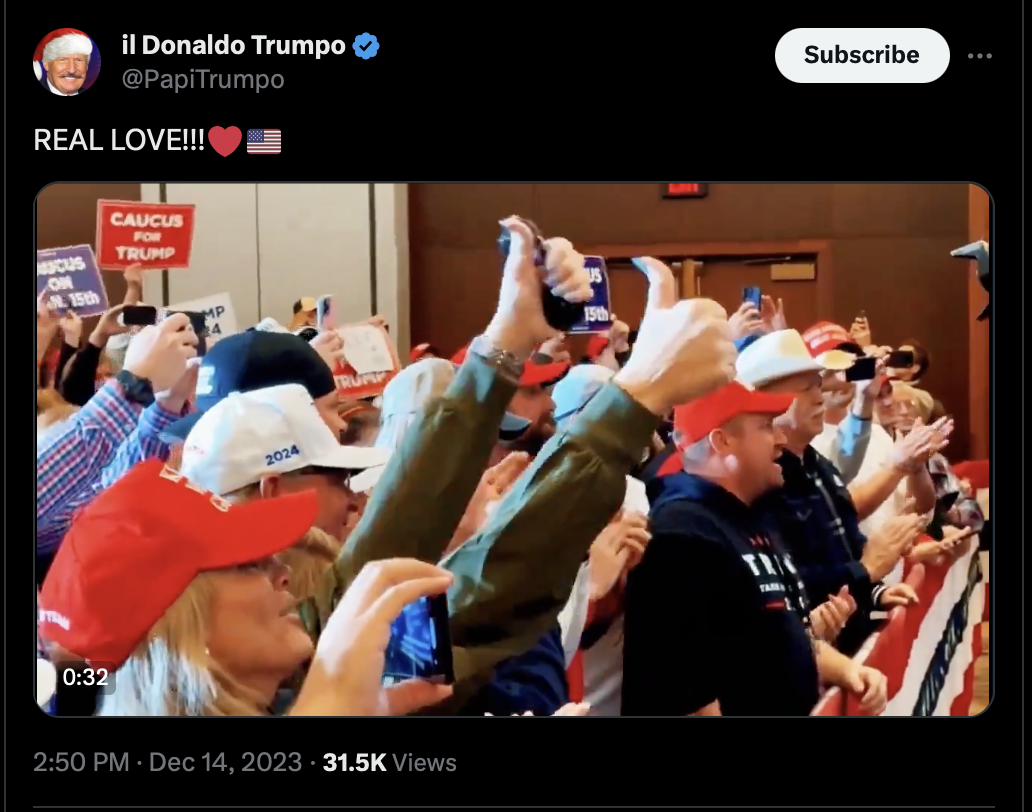Click the white brimmed hat in video

pos(779,357)
